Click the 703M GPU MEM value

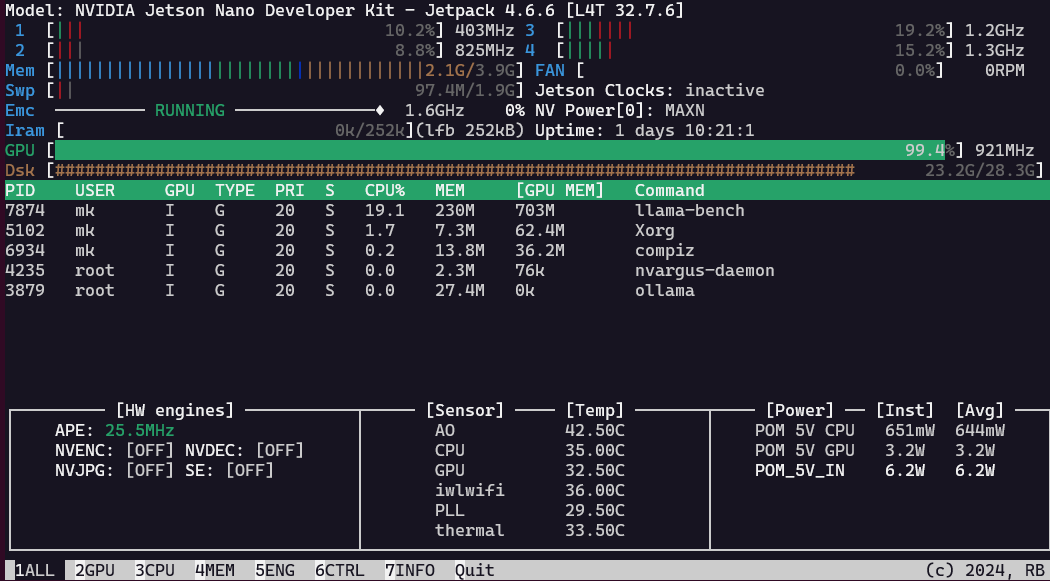[x=535, y=210]
